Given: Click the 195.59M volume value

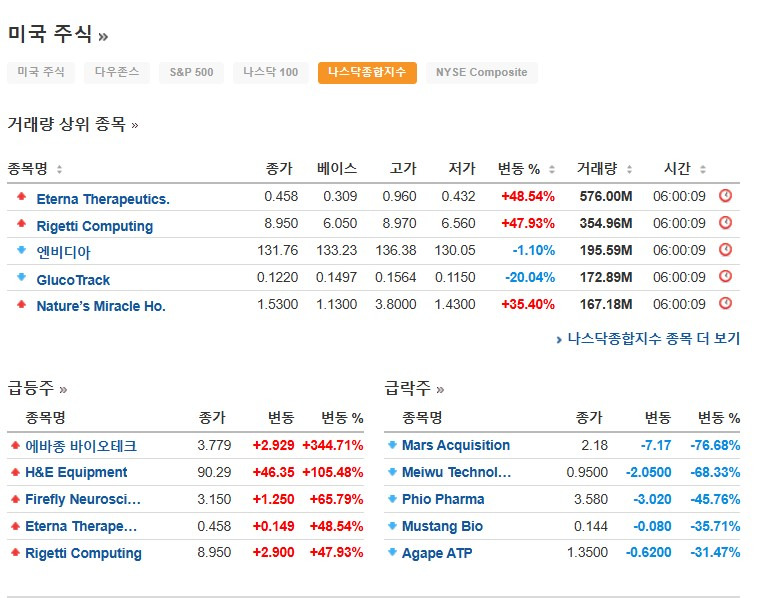Looking at the screenshot, I should click(606, 250).
